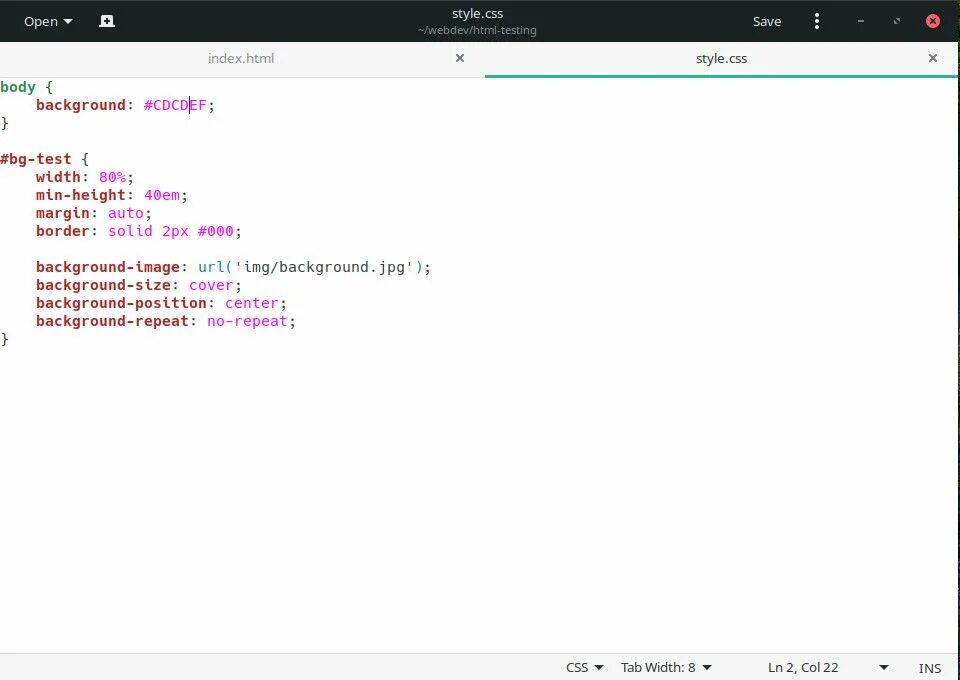Click the ~/webdev/html-testing path subtitle
This screenshot has width=960, height=680.
[478, 30]
